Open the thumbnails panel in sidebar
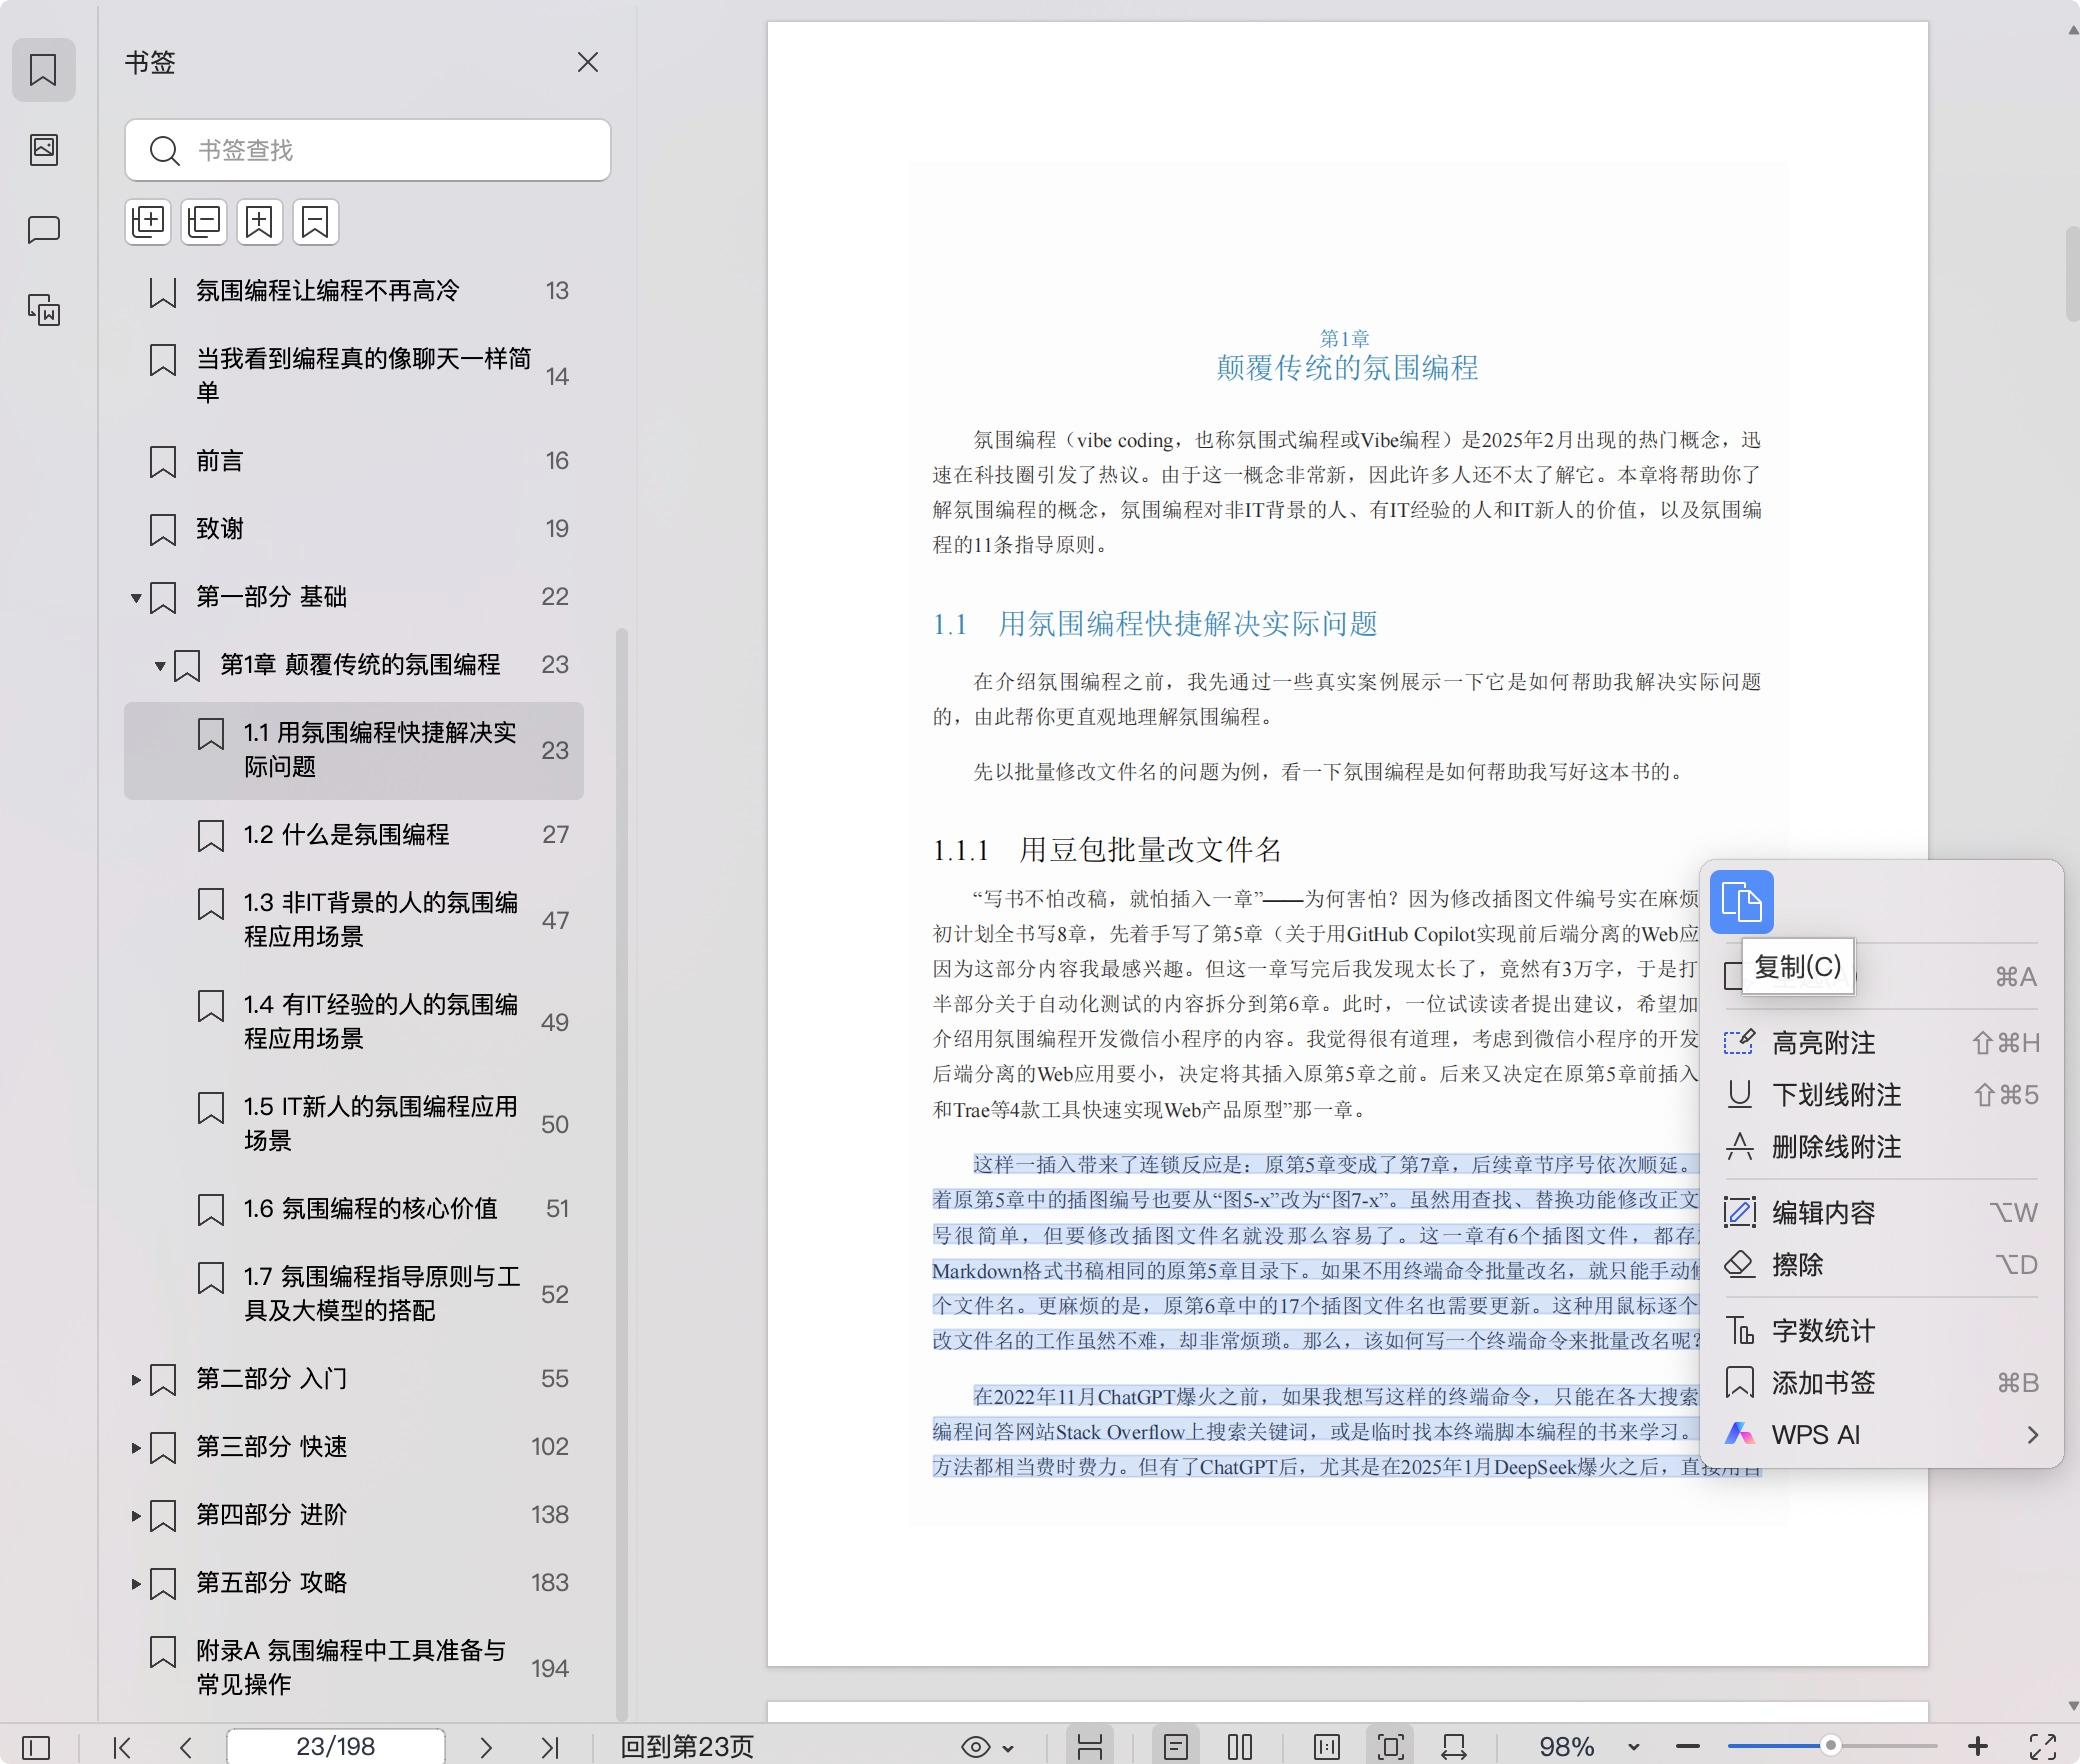2080x1764 pixels. [x=44, y=150]
